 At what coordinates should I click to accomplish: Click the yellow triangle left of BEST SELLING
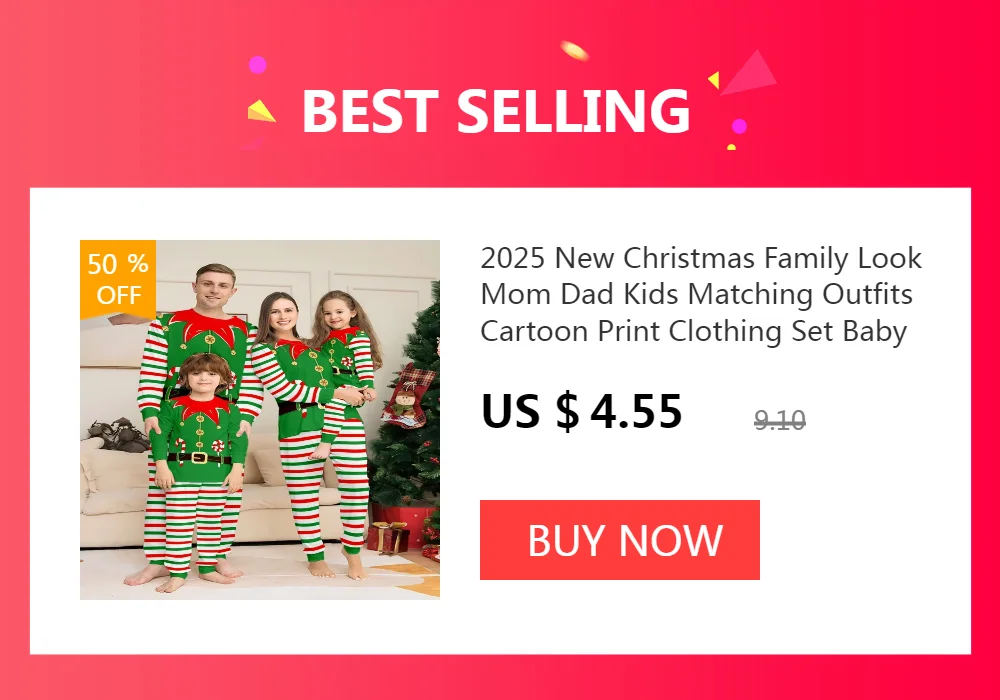tap(261, 111)
